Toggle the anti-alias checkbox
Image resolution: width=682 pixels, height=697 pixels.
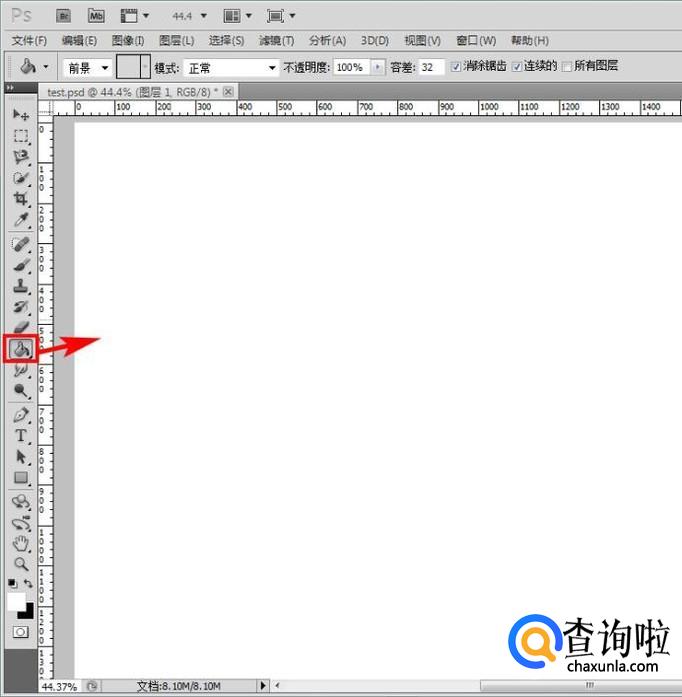pyautogui.click(x=455, y=67)
